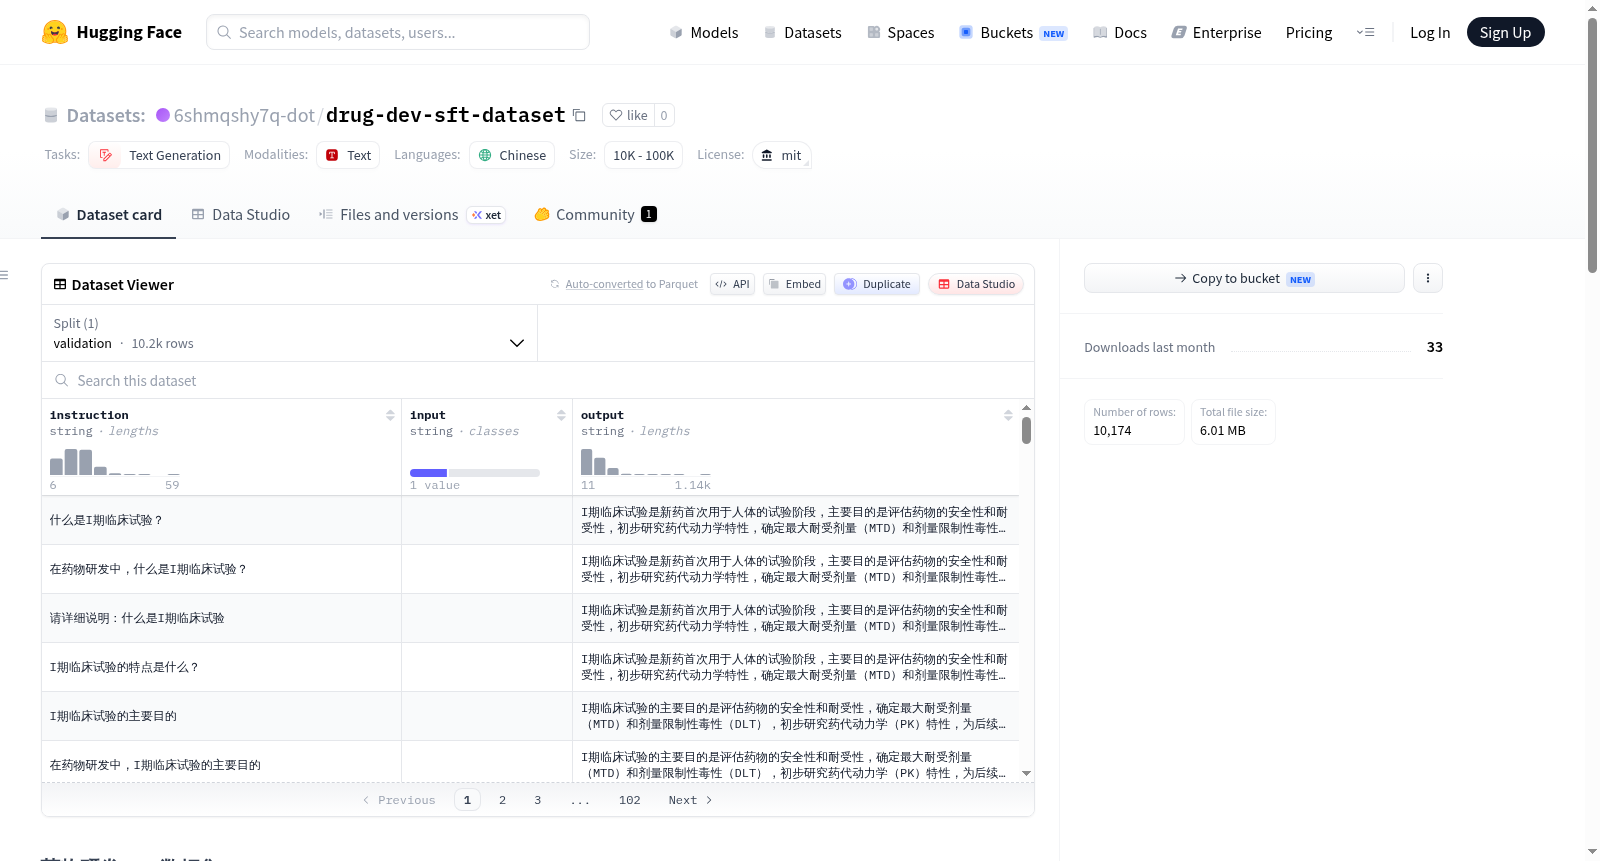
Task: Select row 'I期临床试验的特点是什么？'
Action: [x=530, y=667]
